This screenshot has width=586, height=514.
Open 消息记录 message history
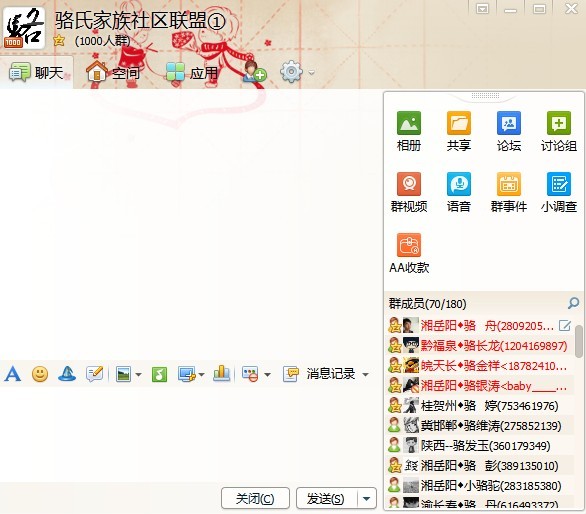[x=331, y=374]
